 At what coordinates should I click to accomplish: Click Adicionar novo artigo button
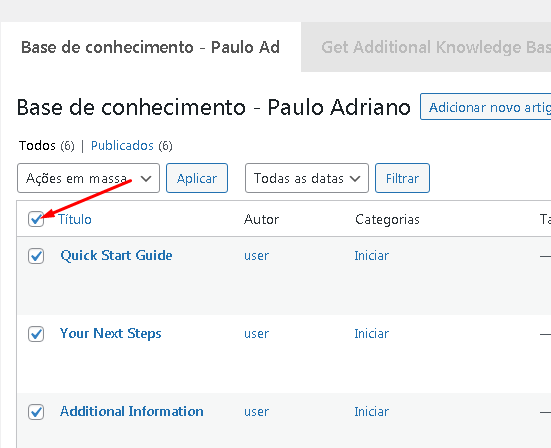pos(486,107)
